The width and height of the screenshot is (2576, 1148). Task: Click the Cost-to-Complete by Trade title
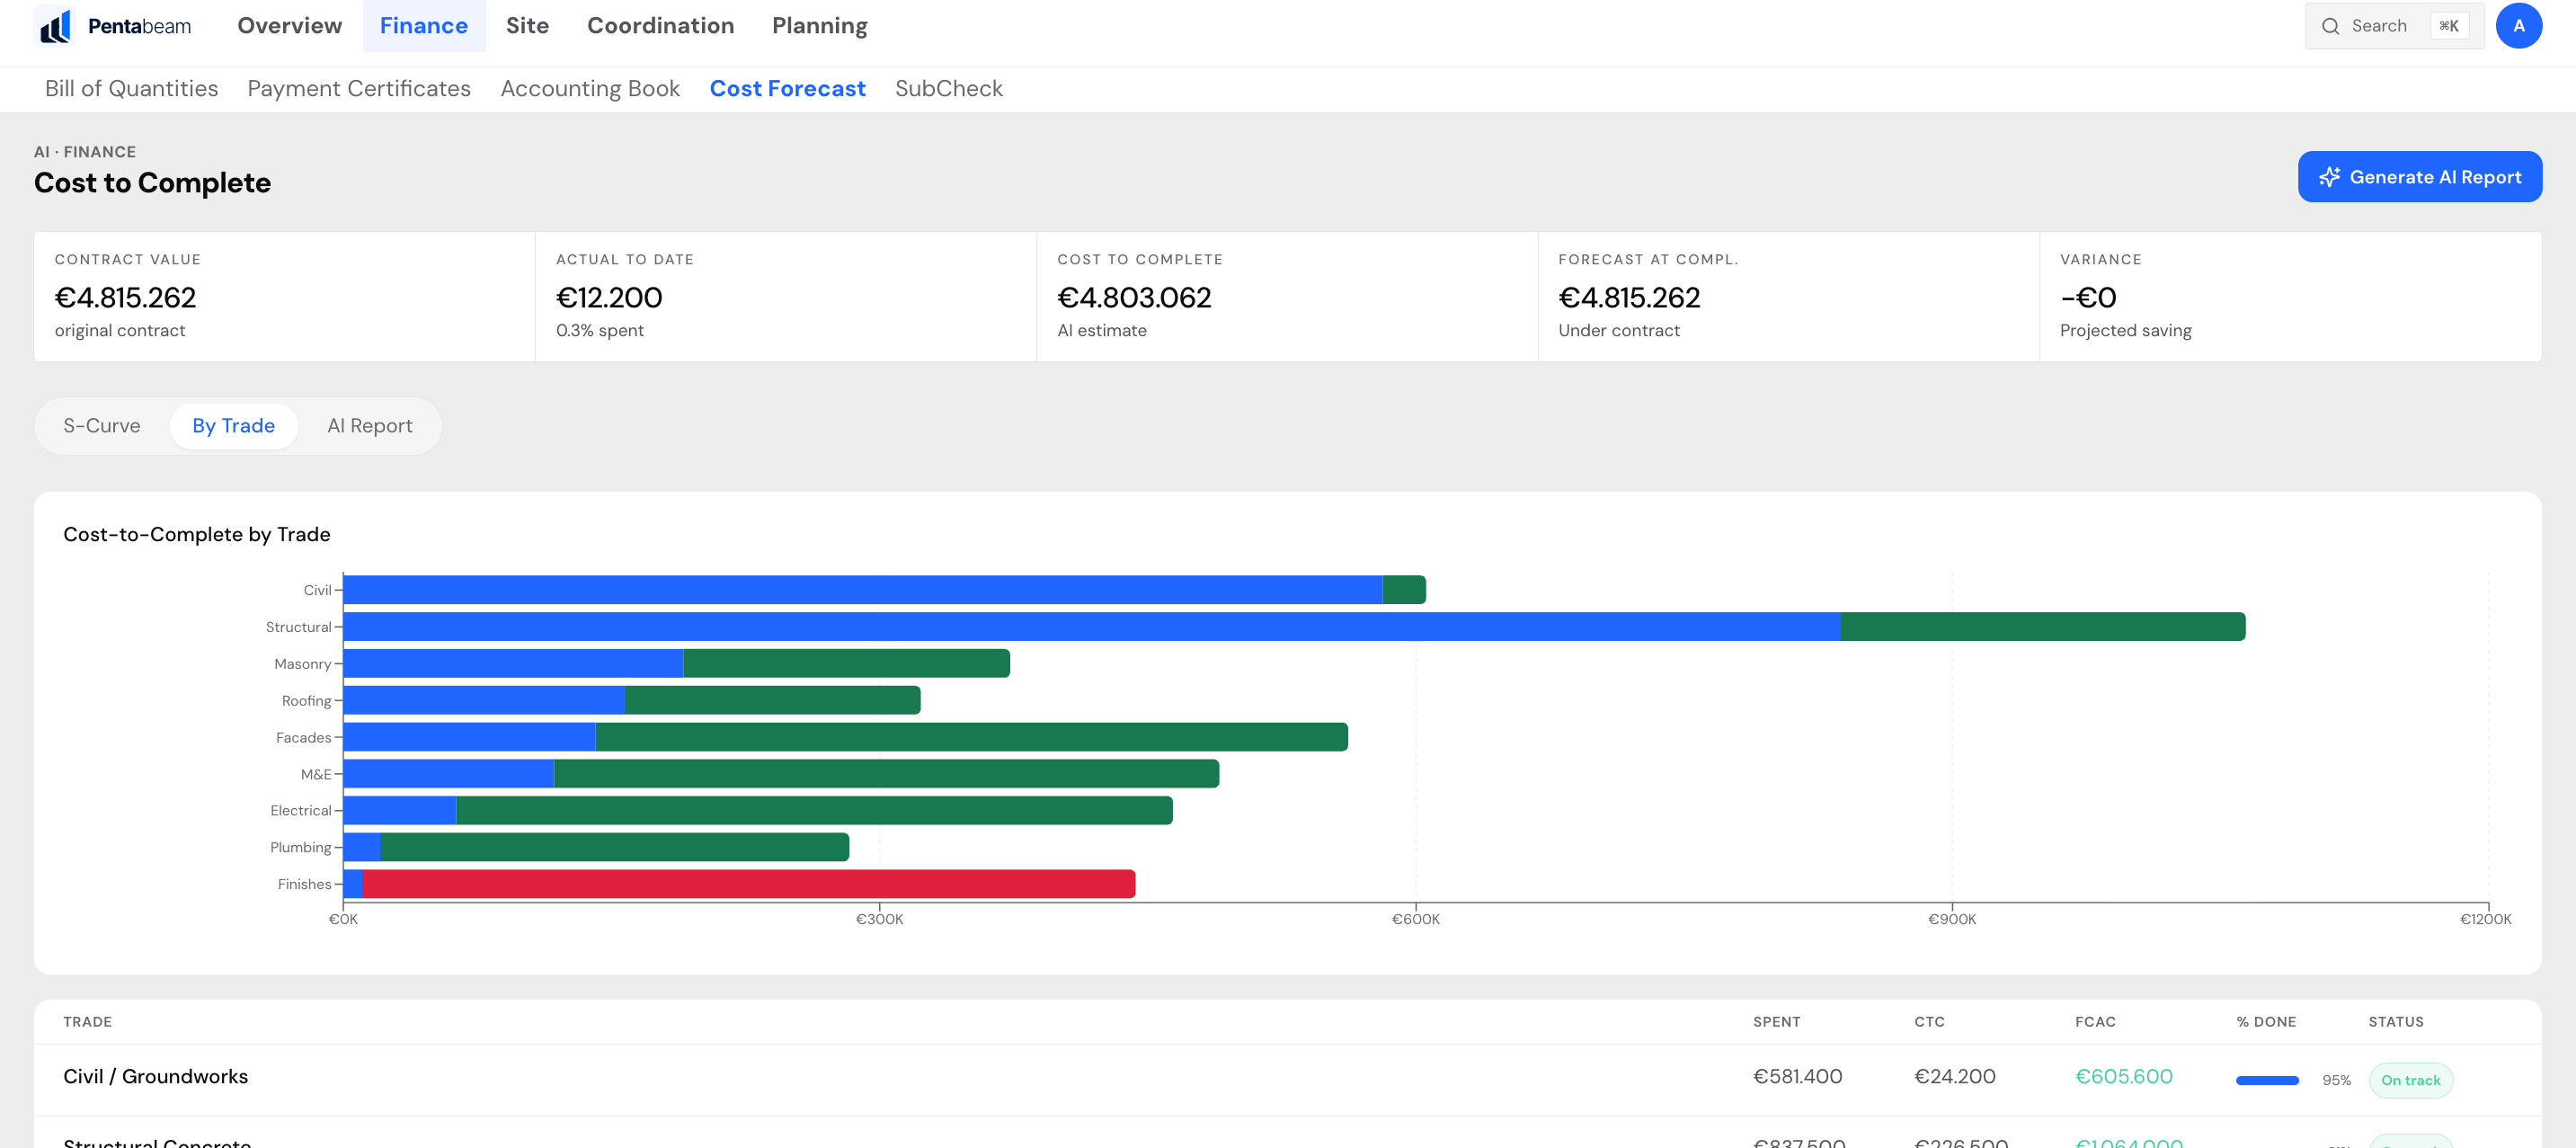(x=197, y=535)
